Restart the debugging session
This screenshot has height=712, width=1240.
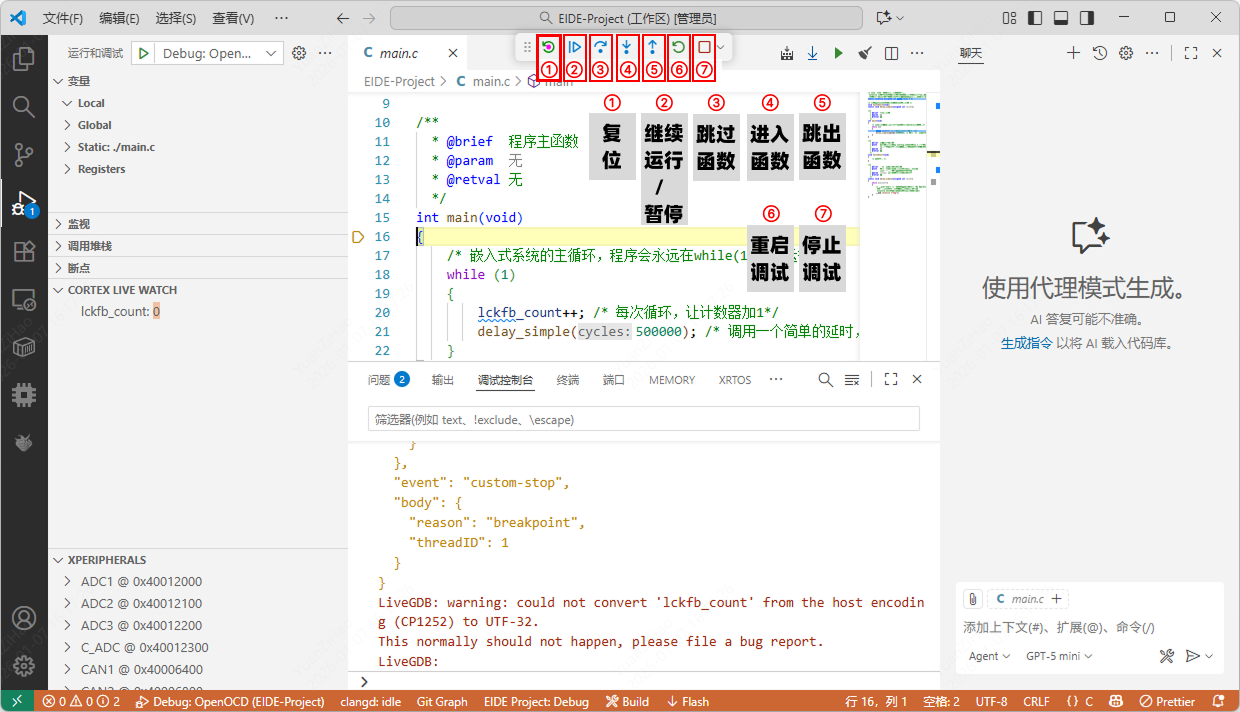coord(678,47)
